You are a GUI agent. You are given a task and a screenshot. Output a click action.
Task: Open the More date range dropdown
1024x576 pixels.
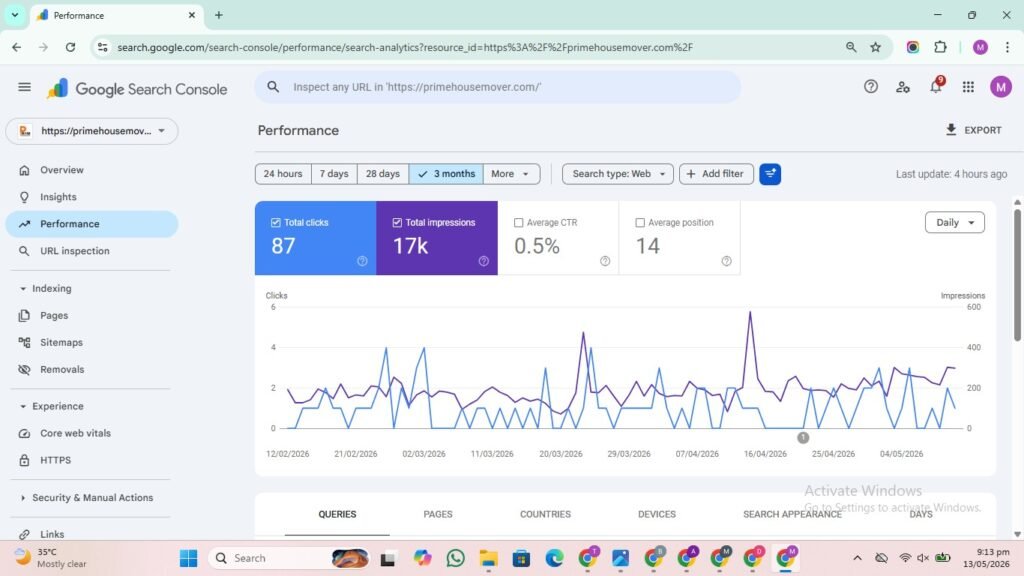pyautogui.click(x=511, y=174)
